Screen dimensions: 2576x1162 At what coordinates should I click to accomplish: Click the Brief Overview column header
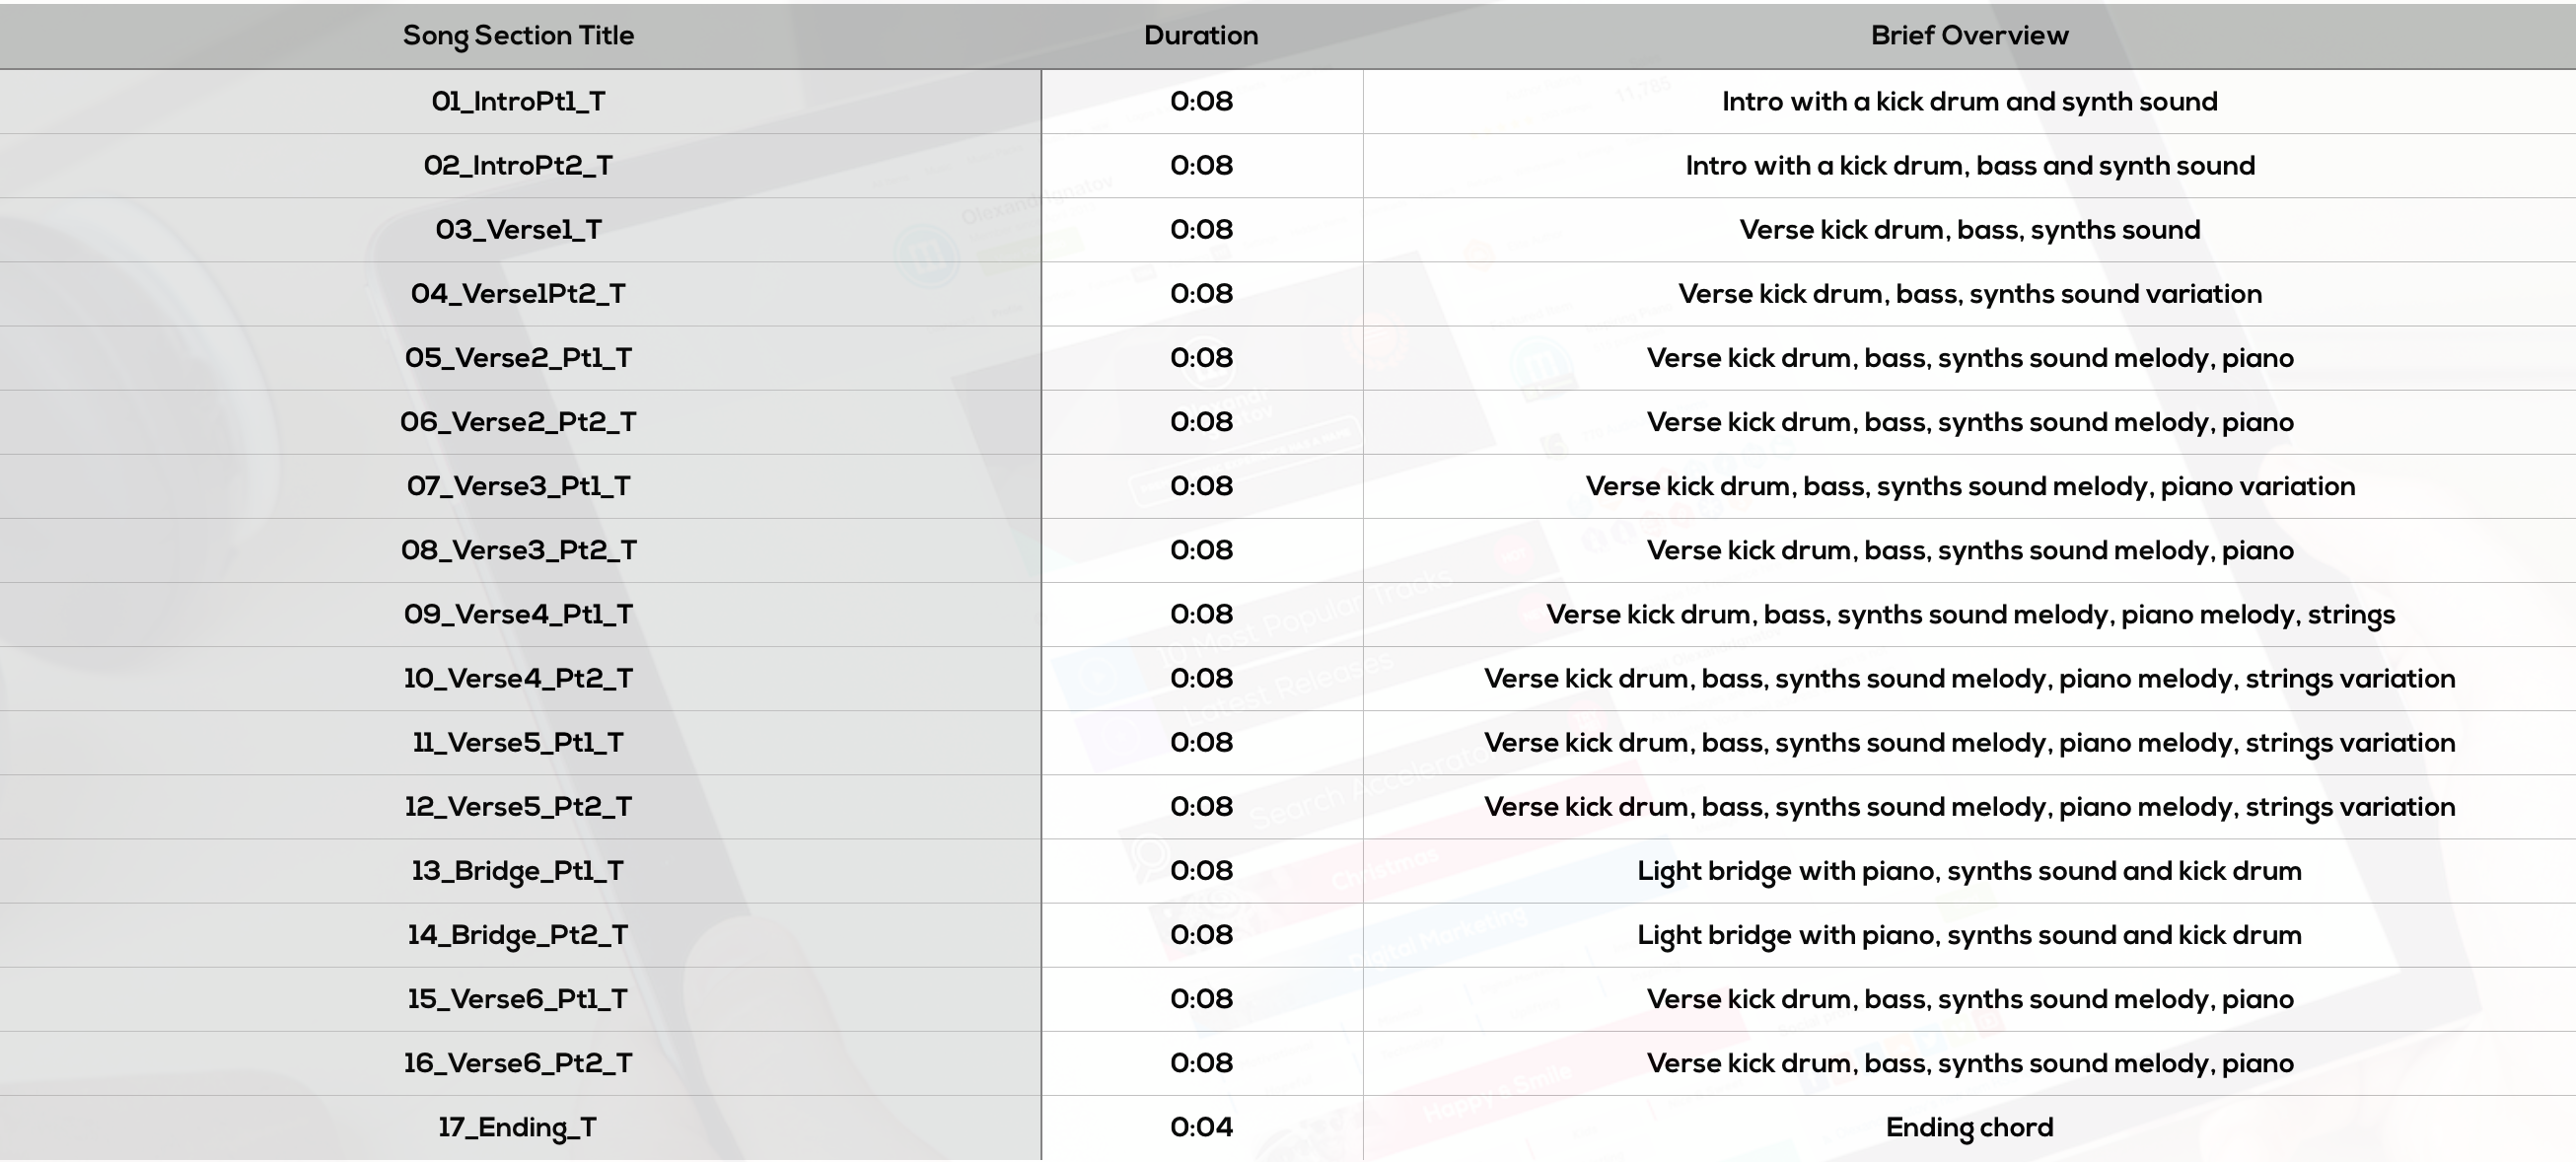pyautogui.click(x=1969, y=35)
